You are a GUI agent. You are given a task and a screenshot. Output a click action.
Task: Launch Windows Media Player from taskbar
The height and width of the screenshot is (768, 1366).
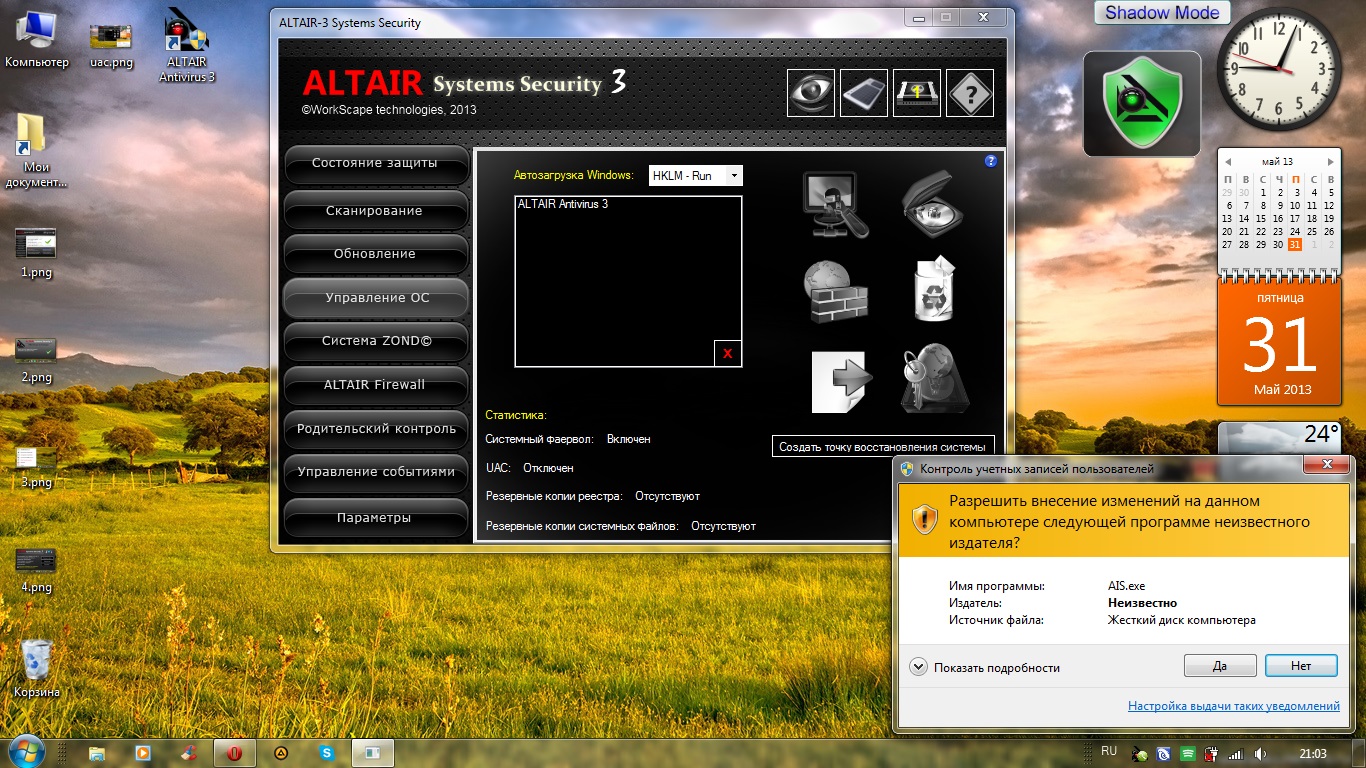(143, 753)
